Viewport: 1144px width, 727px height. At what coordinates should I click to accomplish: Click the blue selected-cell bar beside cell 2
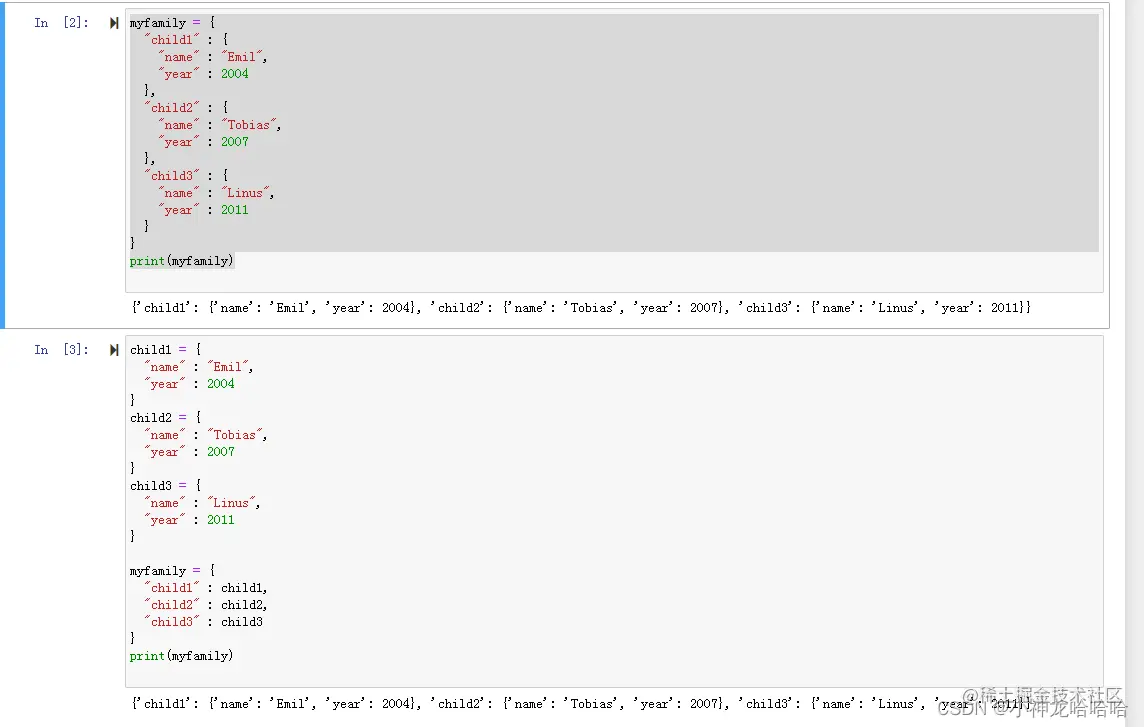point(2,165)
